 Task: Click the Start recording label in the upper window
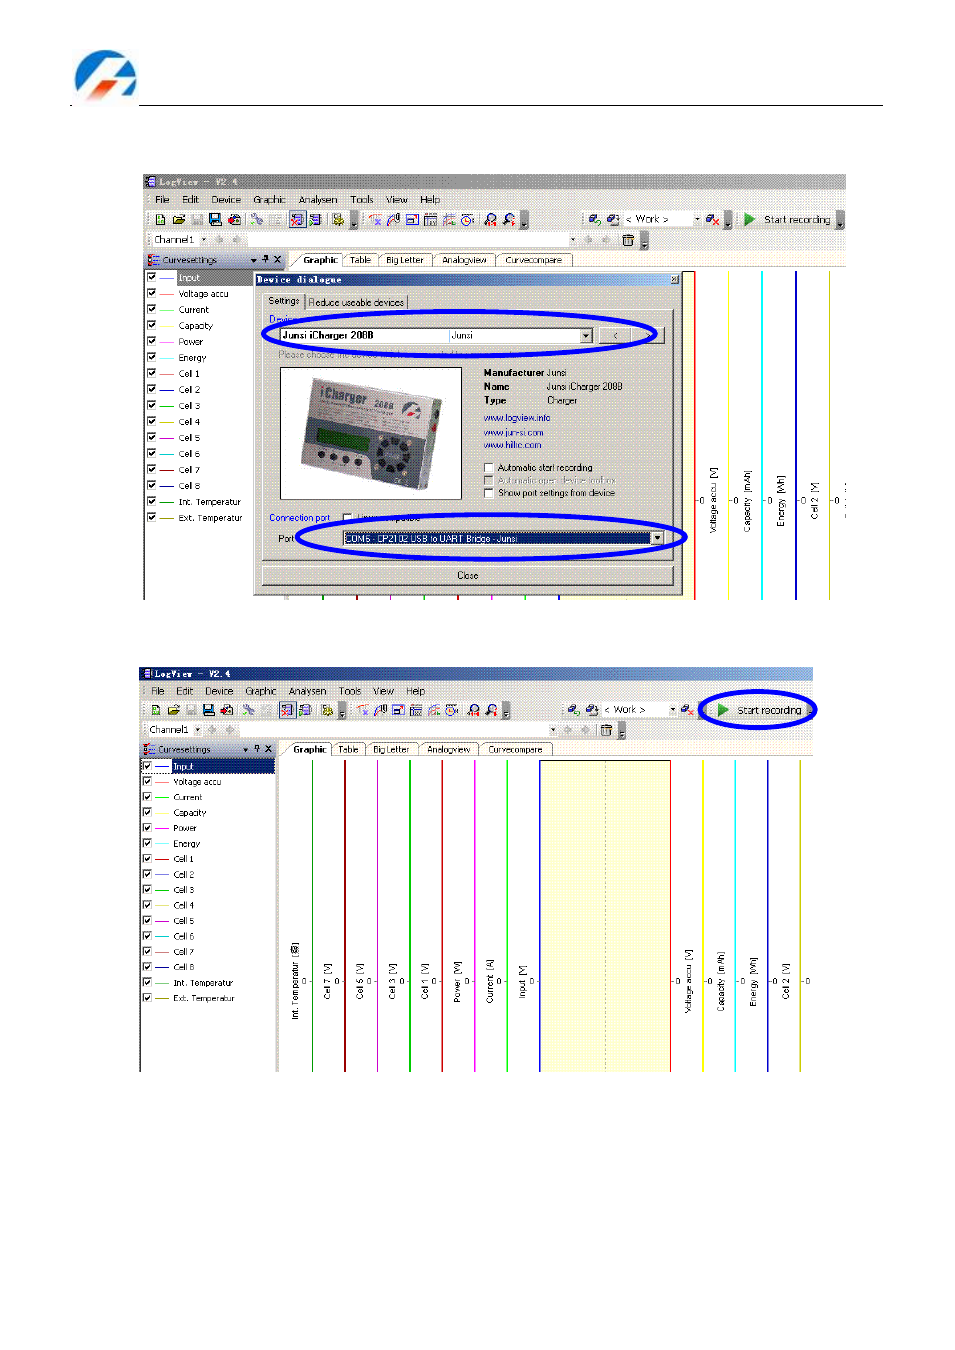point(797,220)
